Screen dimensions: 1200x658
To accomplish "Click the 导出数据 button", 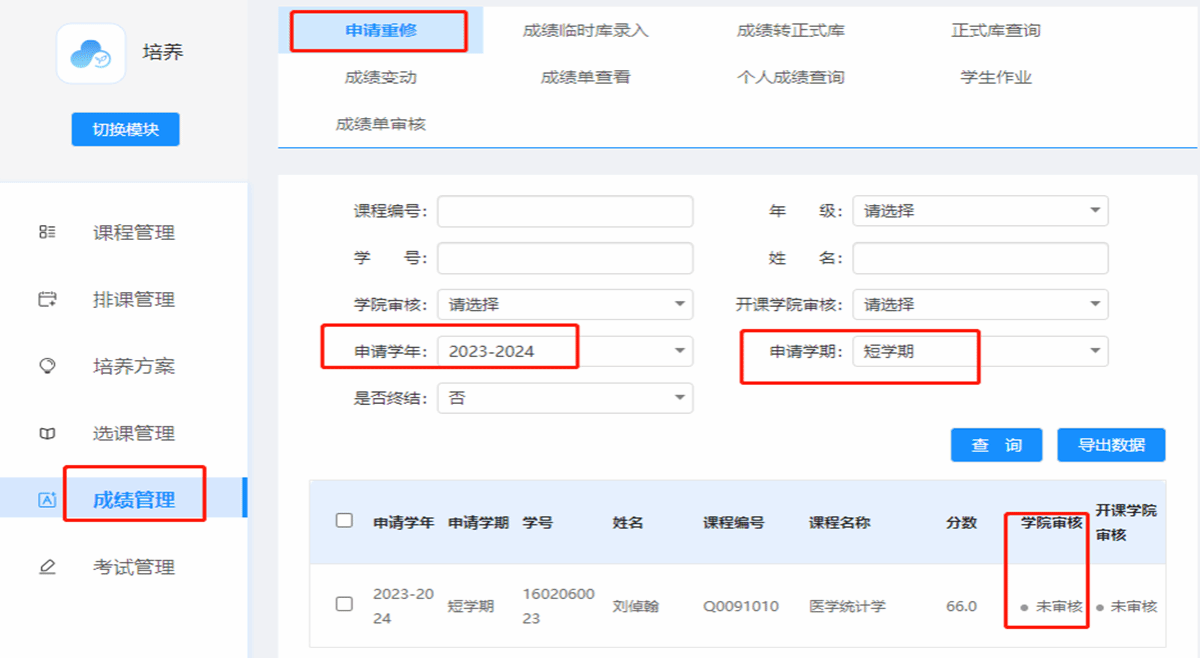I will 1111,445.
